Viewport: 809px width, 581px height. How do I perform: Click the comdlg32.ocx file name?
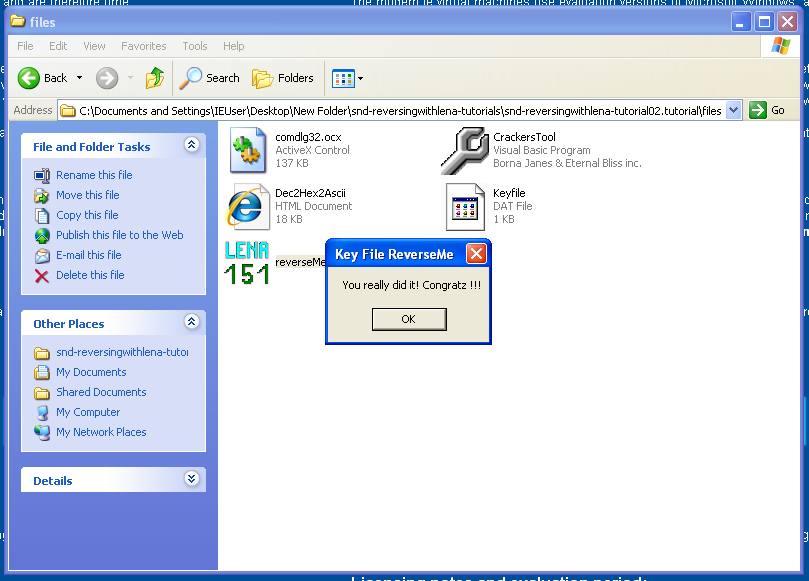click(308, 137)
